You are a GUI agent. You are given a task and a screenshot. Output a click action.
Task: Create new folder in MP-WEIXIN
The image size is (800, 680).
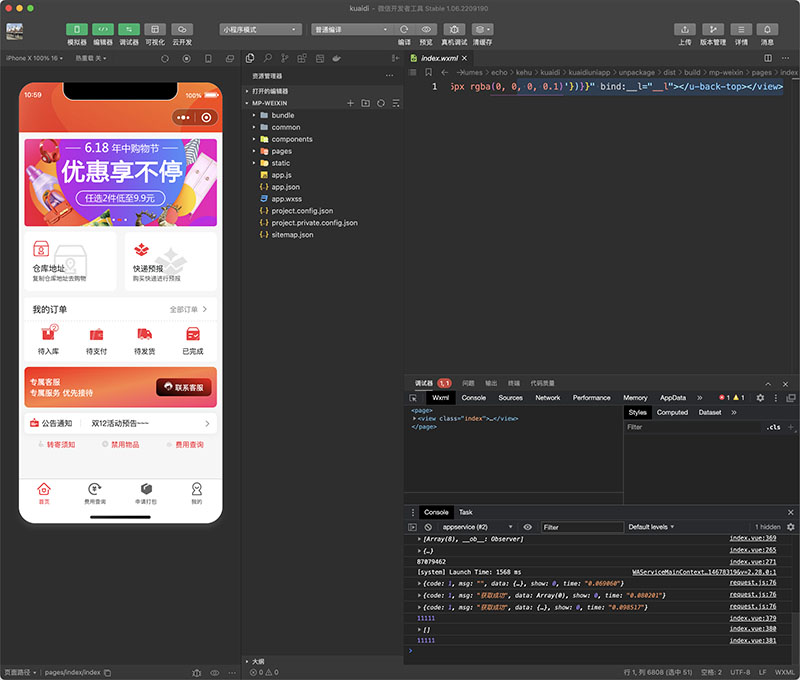(x=365, y=103)
